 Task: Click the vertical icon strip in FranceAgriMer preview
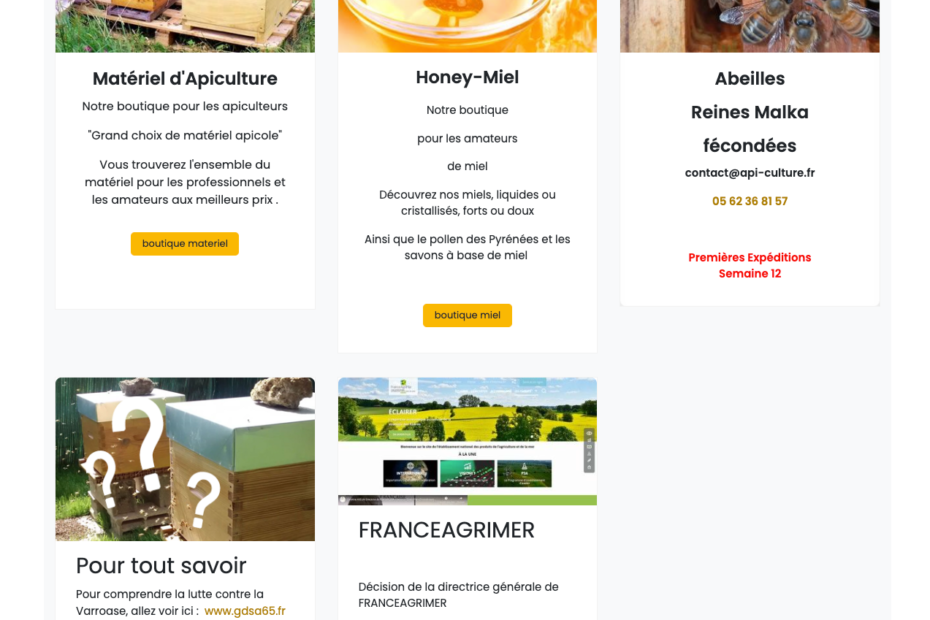click(x=589, y=450)
